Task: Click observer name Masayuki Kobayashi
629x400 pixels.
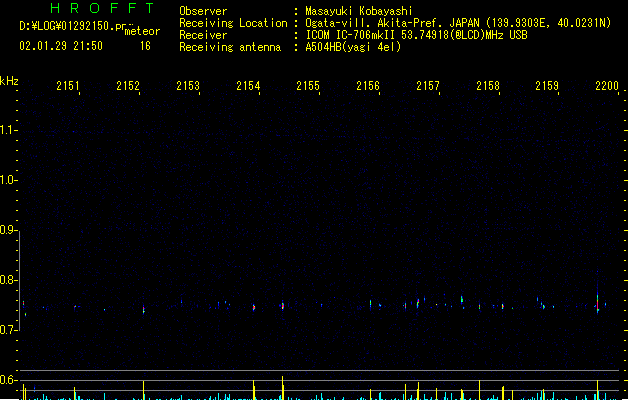Action: click(359, 11)
